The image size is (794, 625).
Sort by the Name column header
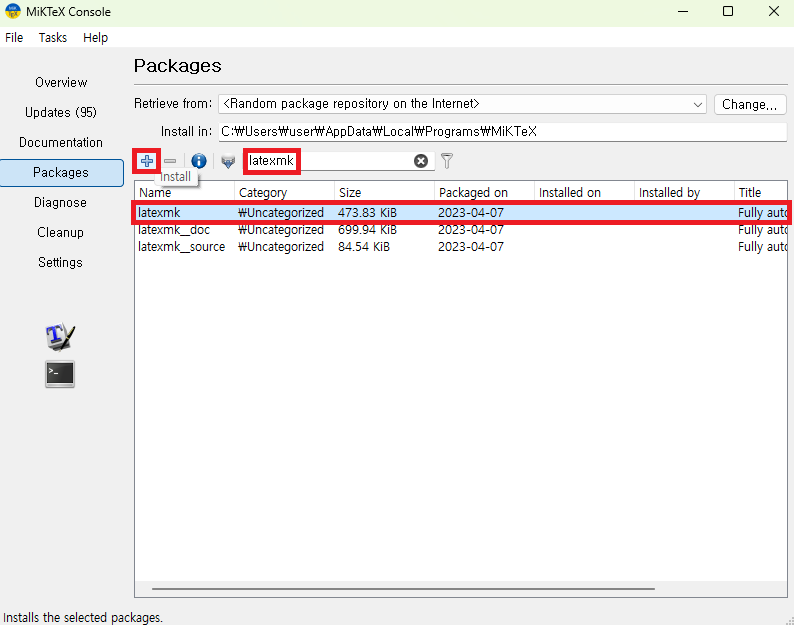point(184,192)
